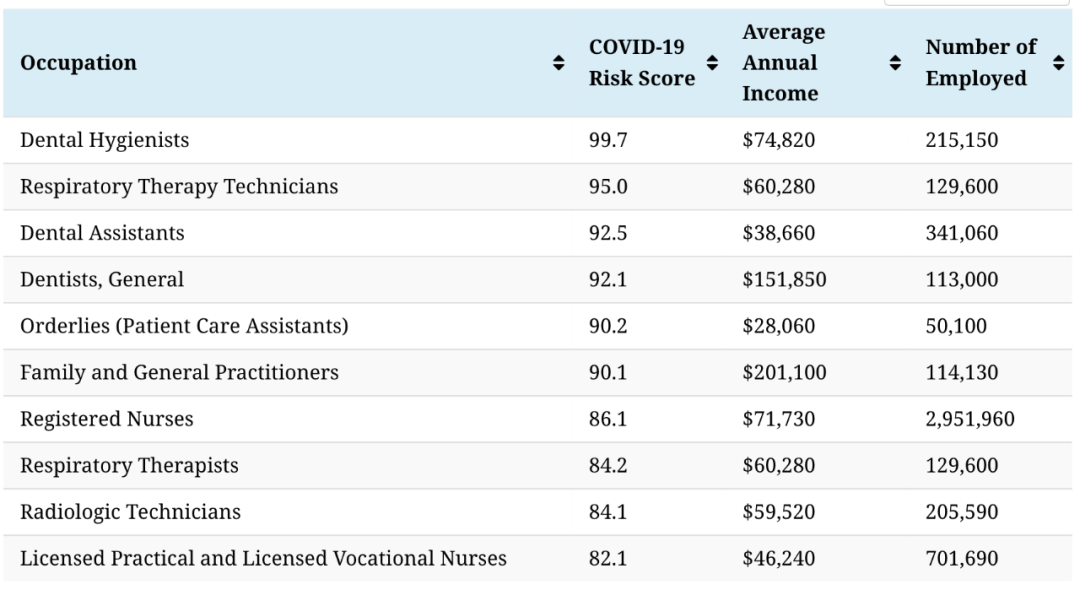
Task: Select the Radiologic Technicians row name
Action: (130, 512)
